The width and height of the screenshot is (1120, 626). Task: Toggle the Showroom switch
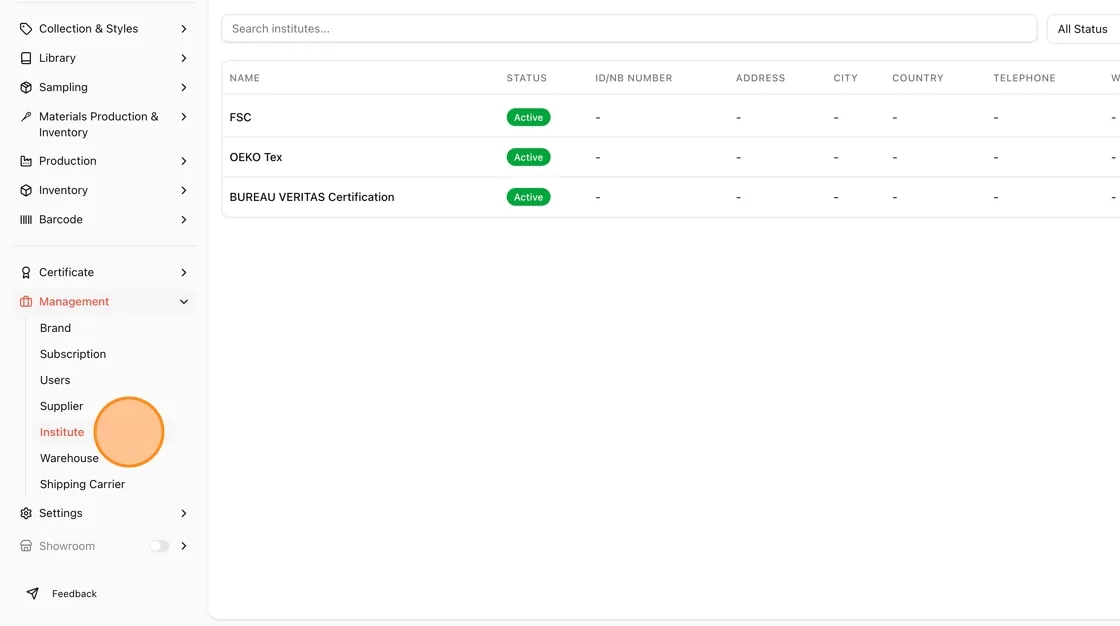pos(159,546)
